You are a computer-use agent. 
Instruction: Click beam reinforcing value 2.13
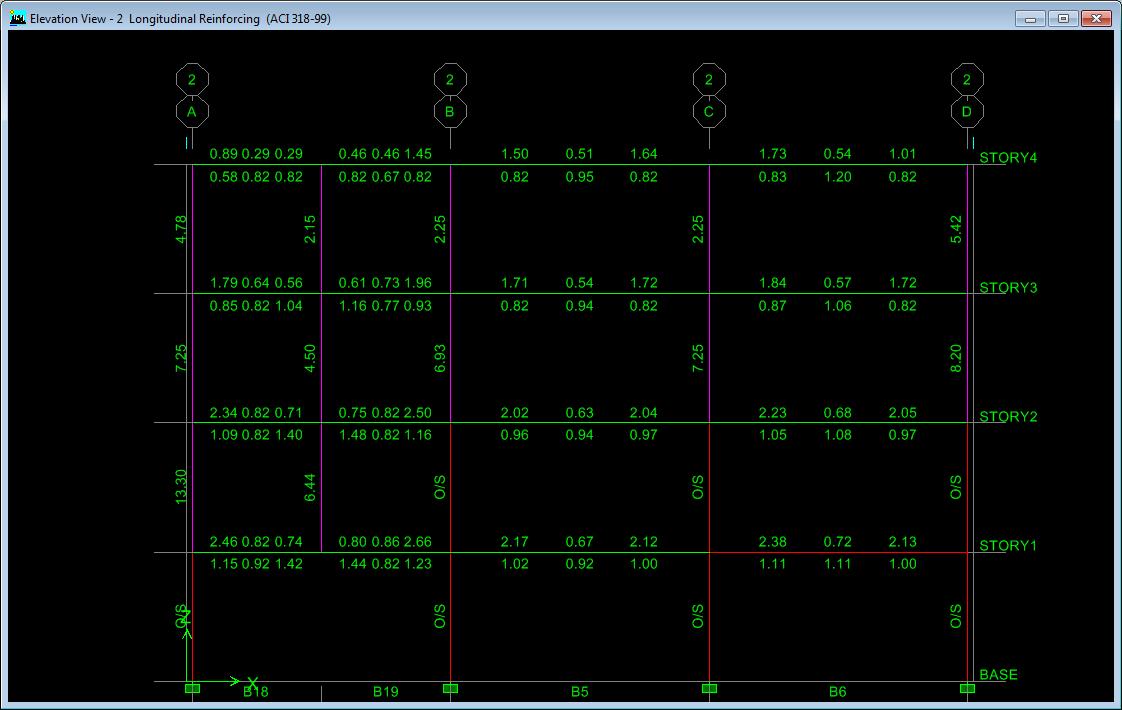click(x=902, y=542)
